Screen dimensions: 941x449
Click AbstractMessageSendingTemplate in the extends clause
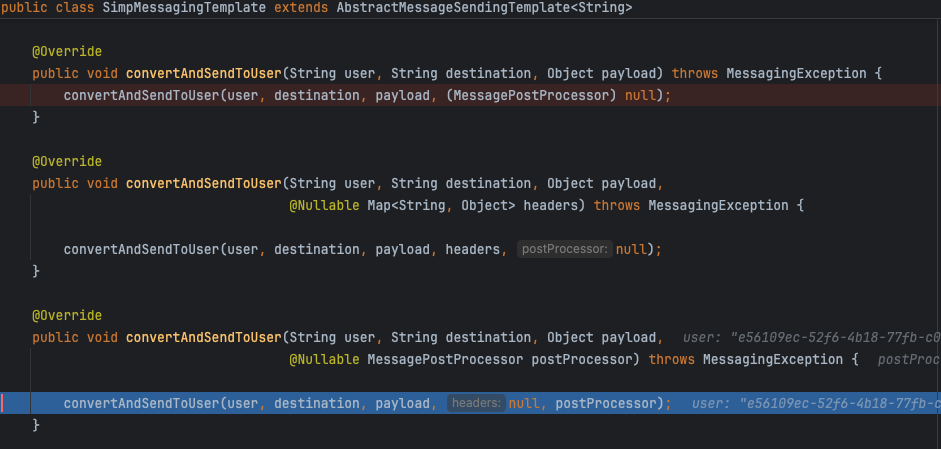tap(453, 8)
